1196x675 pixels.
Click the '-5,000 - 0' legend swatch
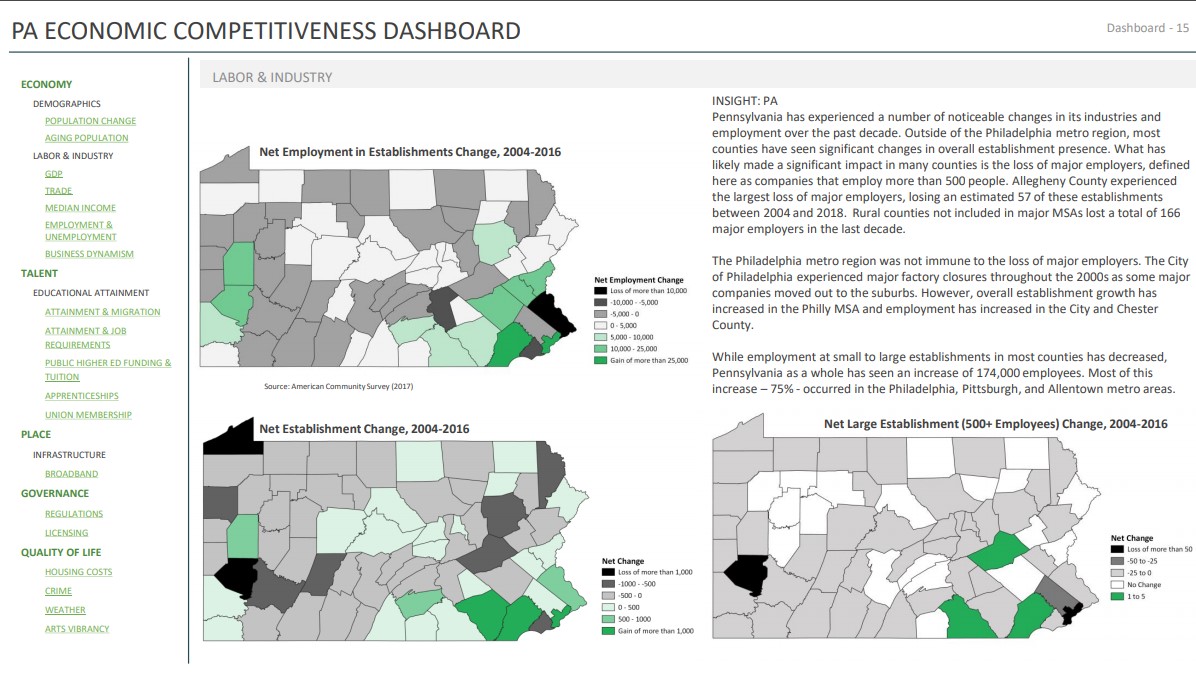click(x=600, y=314)
